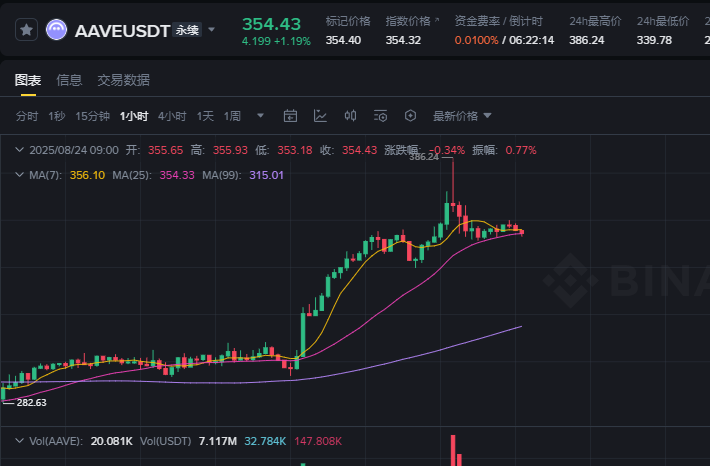The height and width of the screenshot is (466, 710).
Task: Collapse the MA indicator legend chevron
Action: 20,175
